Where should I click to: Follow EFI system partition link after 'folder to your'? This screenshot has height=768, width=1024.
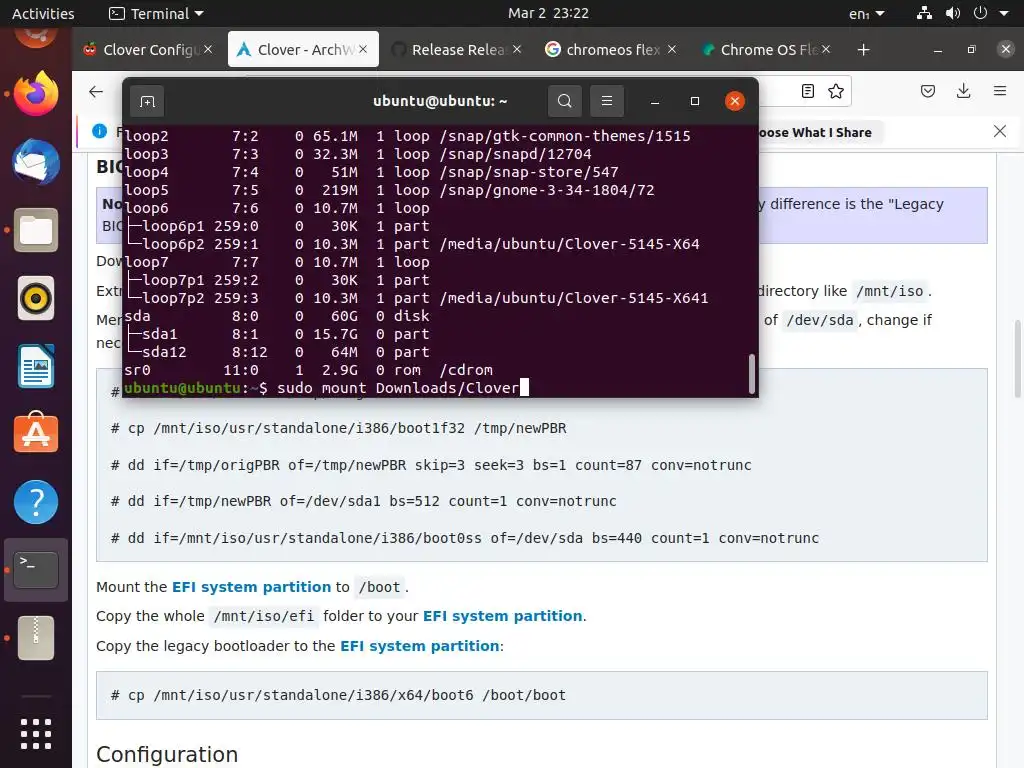coord(503,616)
